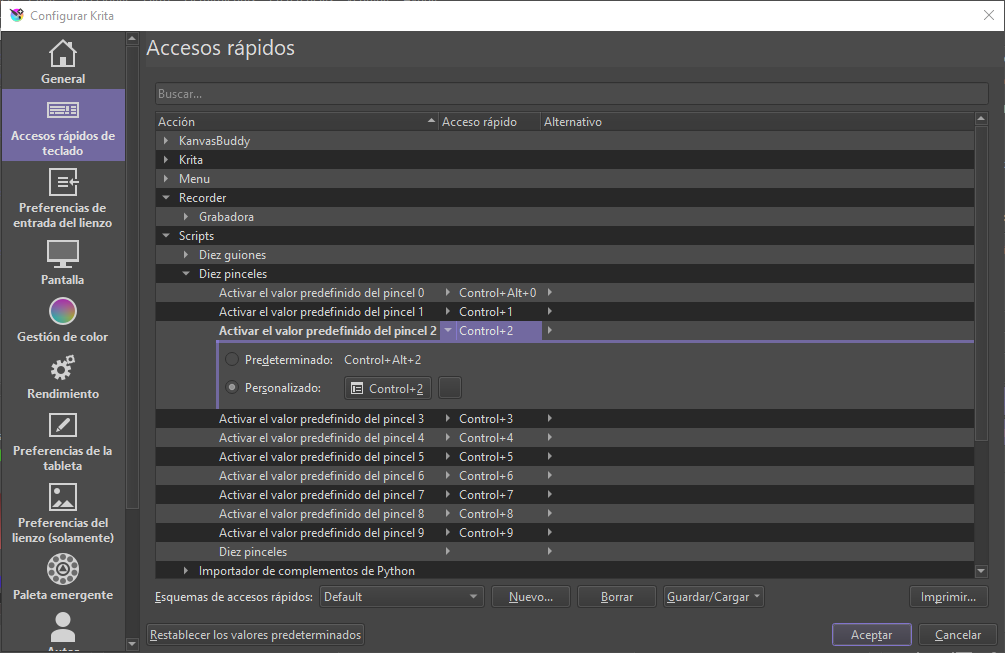Viewport: 1005px width, 653px height.
Task: Open the shortcut scheme Default dropdown
Action: pyautogui.click(x=401, y=597)
